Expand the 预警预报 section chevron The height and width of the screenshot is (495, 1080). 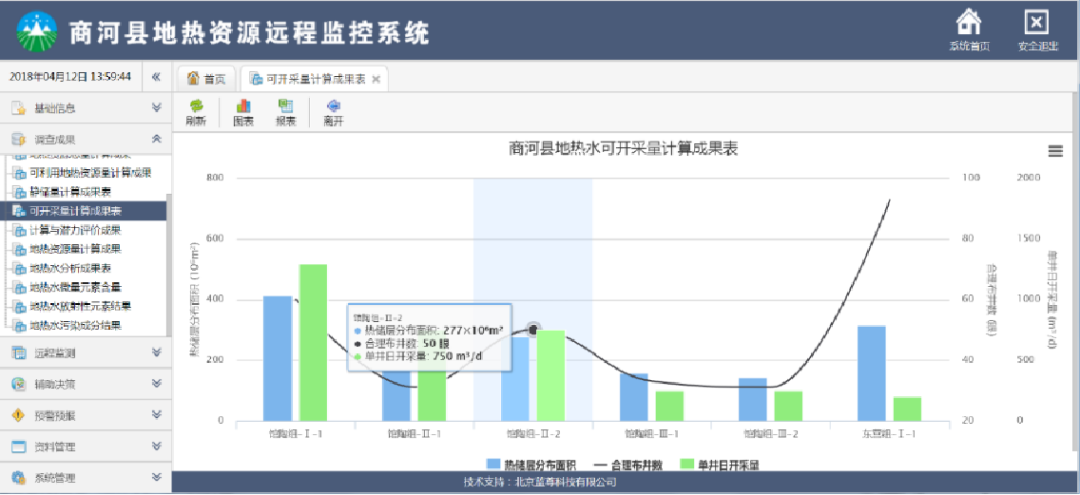(x=156, y=415)
